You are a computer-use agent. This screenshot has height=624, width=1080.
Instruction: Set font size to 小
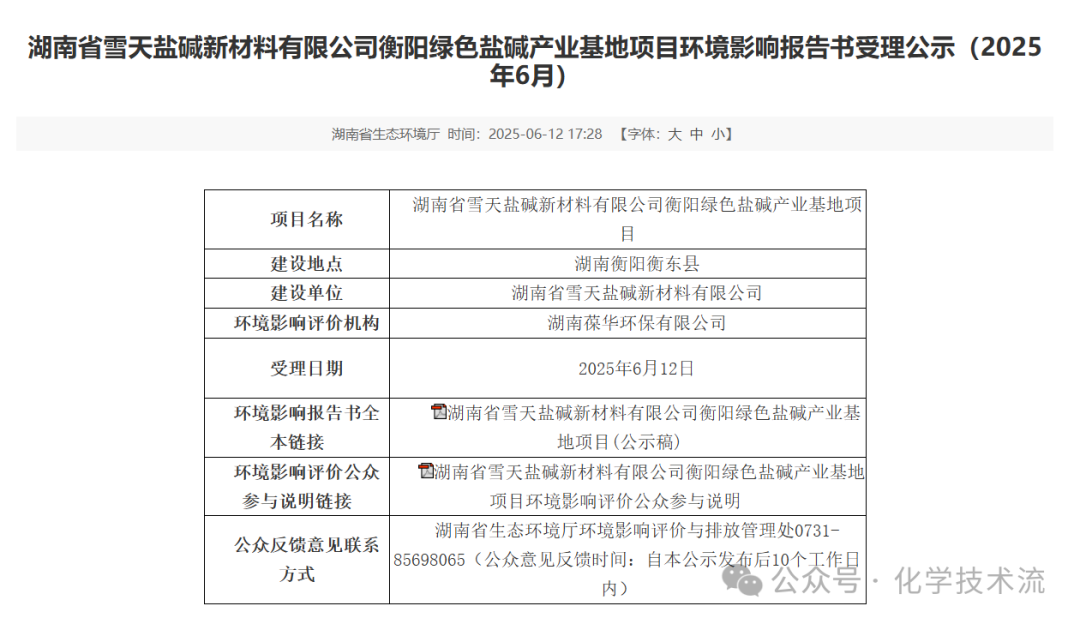718,134
